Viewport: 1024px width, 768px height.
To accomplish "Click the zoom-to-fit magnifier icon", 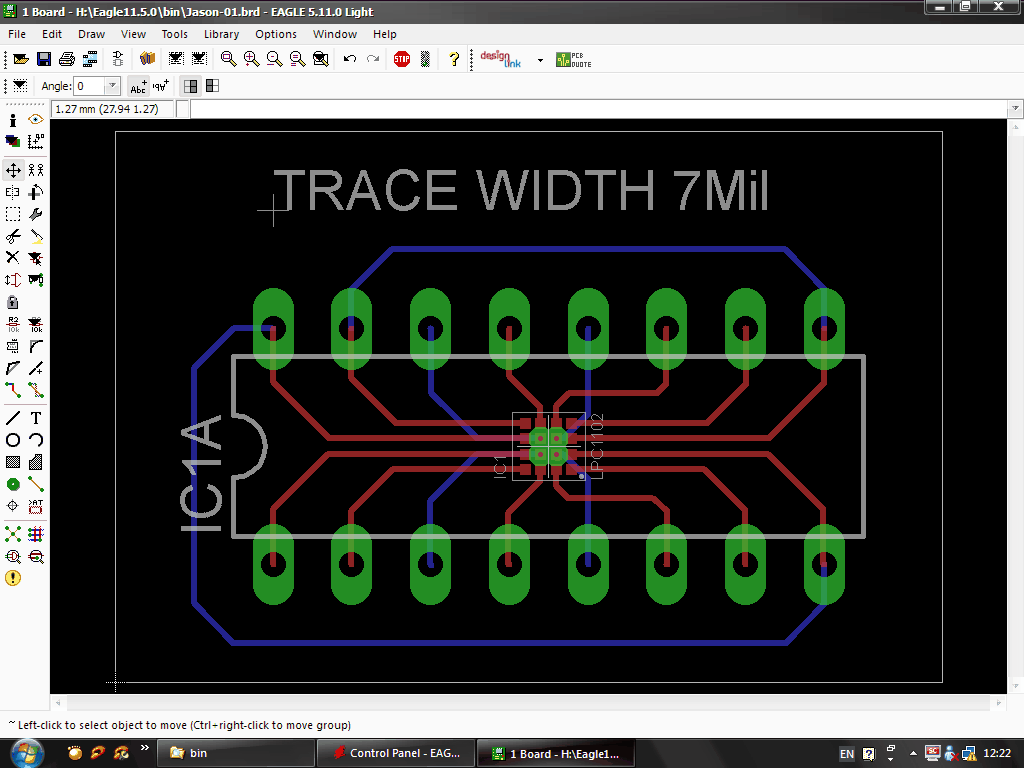I will [228, 59].
